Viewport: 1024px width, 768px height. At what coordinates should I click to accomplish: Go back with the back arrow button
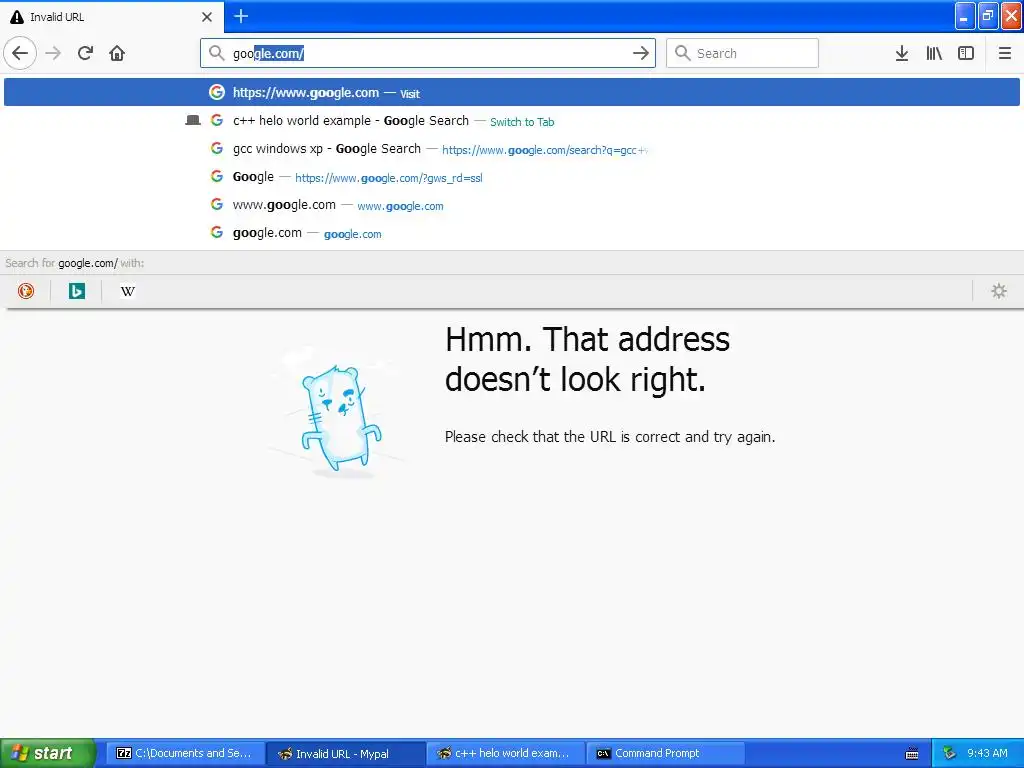click(20, 53)
